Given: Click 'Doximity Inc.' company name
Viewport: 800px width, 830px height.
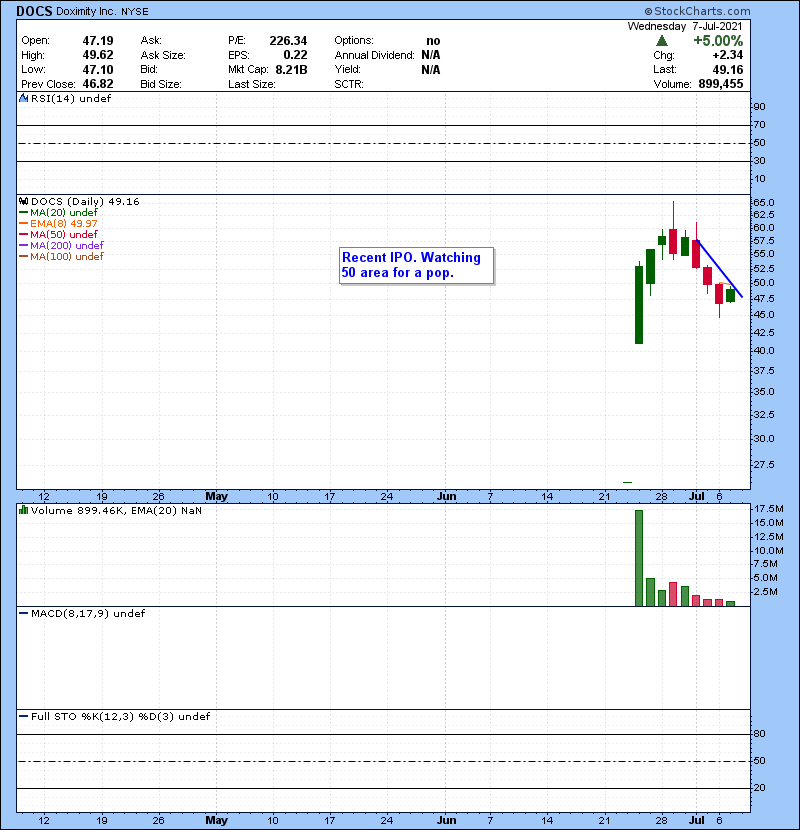Looking at the screenshot, I should 86,12.
